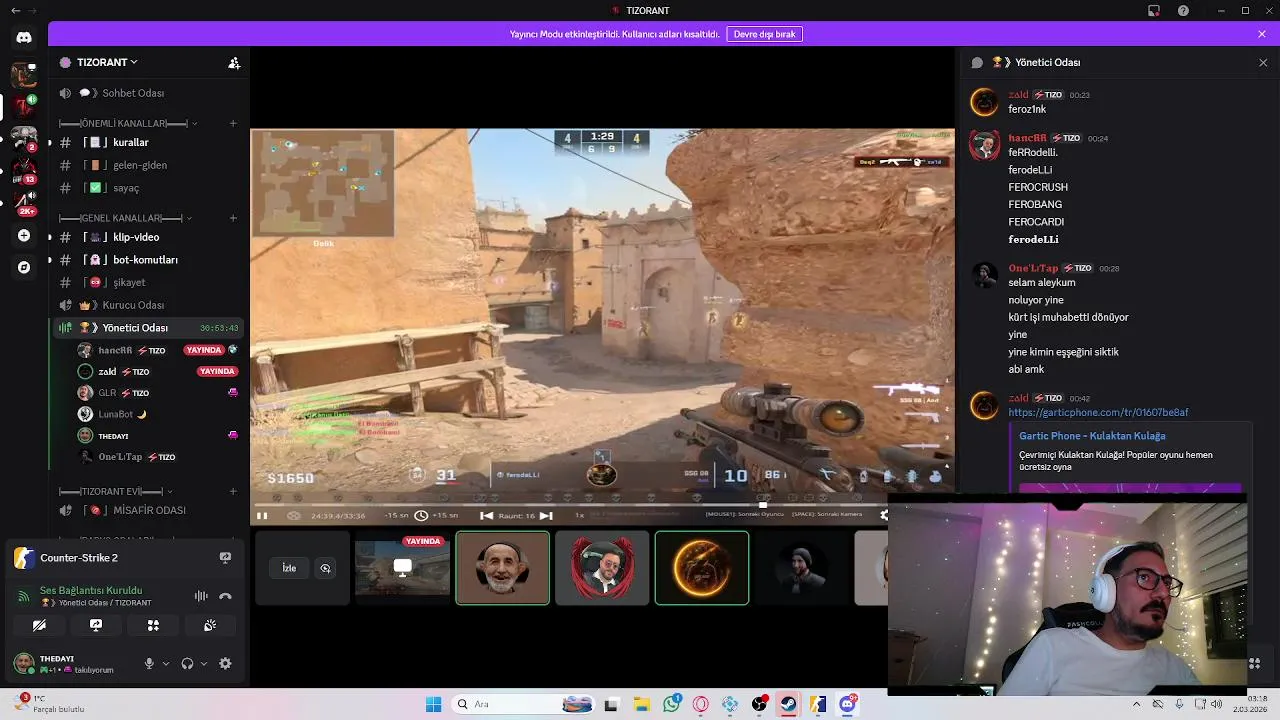The image size is (1280, 720).
Task: Open the YAYINDA stream thumbnail tile
Action: point(402,568)
